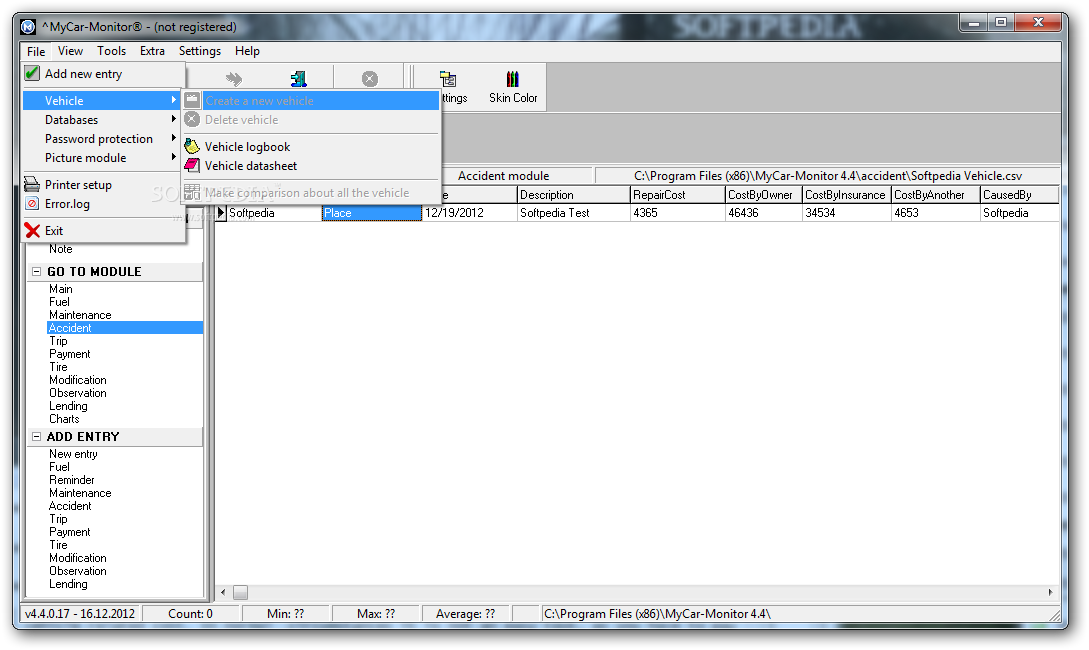Image resolution: width=1089 pixels, height=650 pixels.
Task: Select the highlighted Place cell
Action: pos(372,213)
